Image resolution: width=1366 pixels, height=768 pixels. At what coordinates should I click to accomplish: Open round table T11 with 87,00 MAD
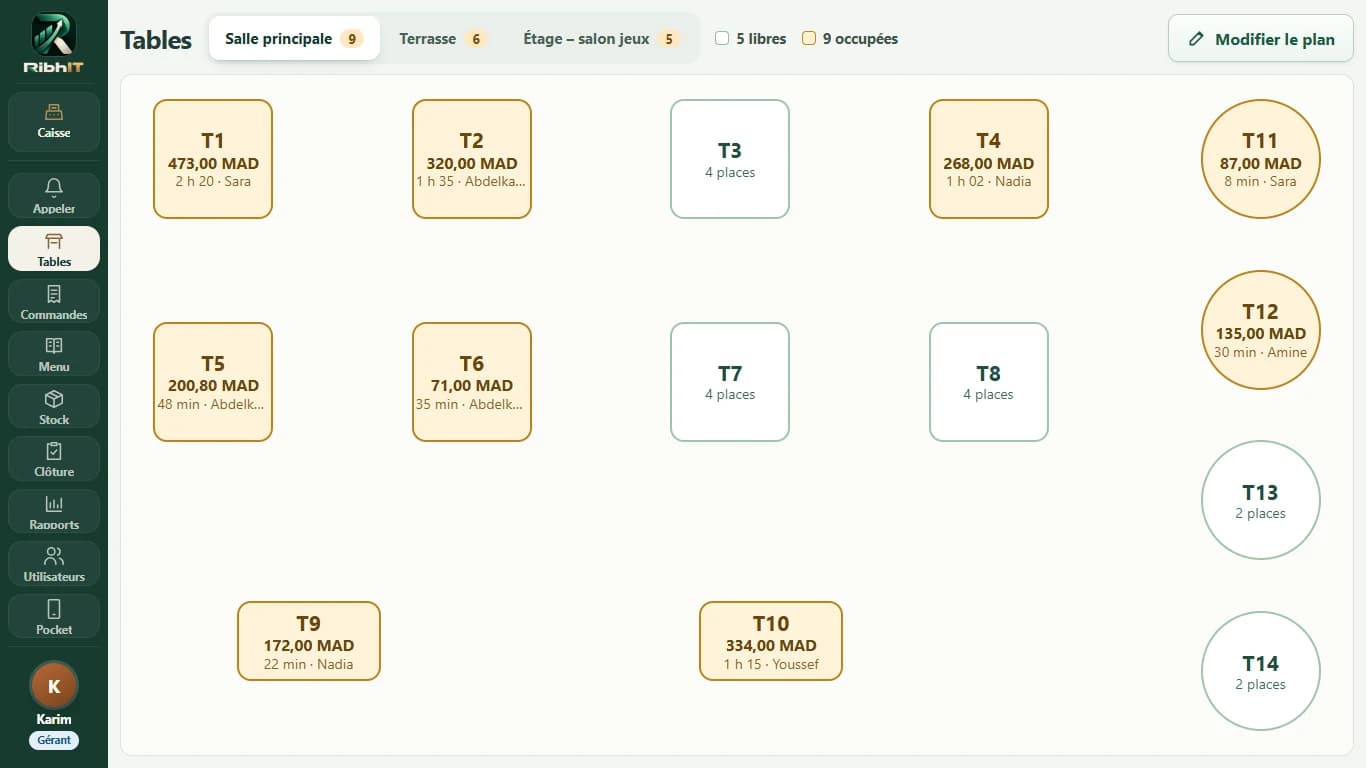click(x=1261, y=159)
